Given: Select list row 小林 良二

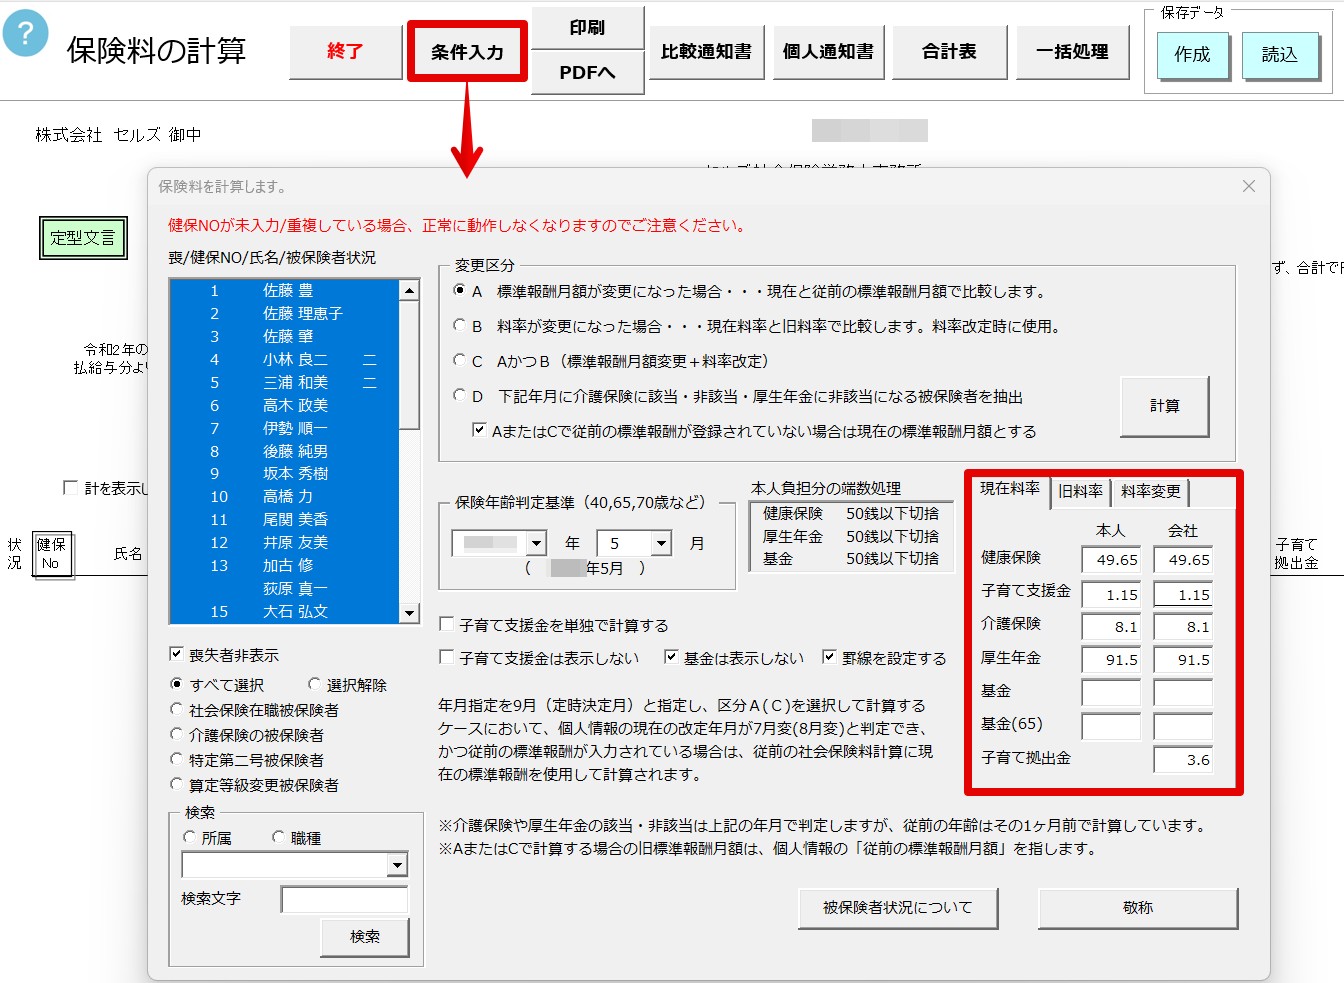Looking at the screenshot, I should pos(285,359).
